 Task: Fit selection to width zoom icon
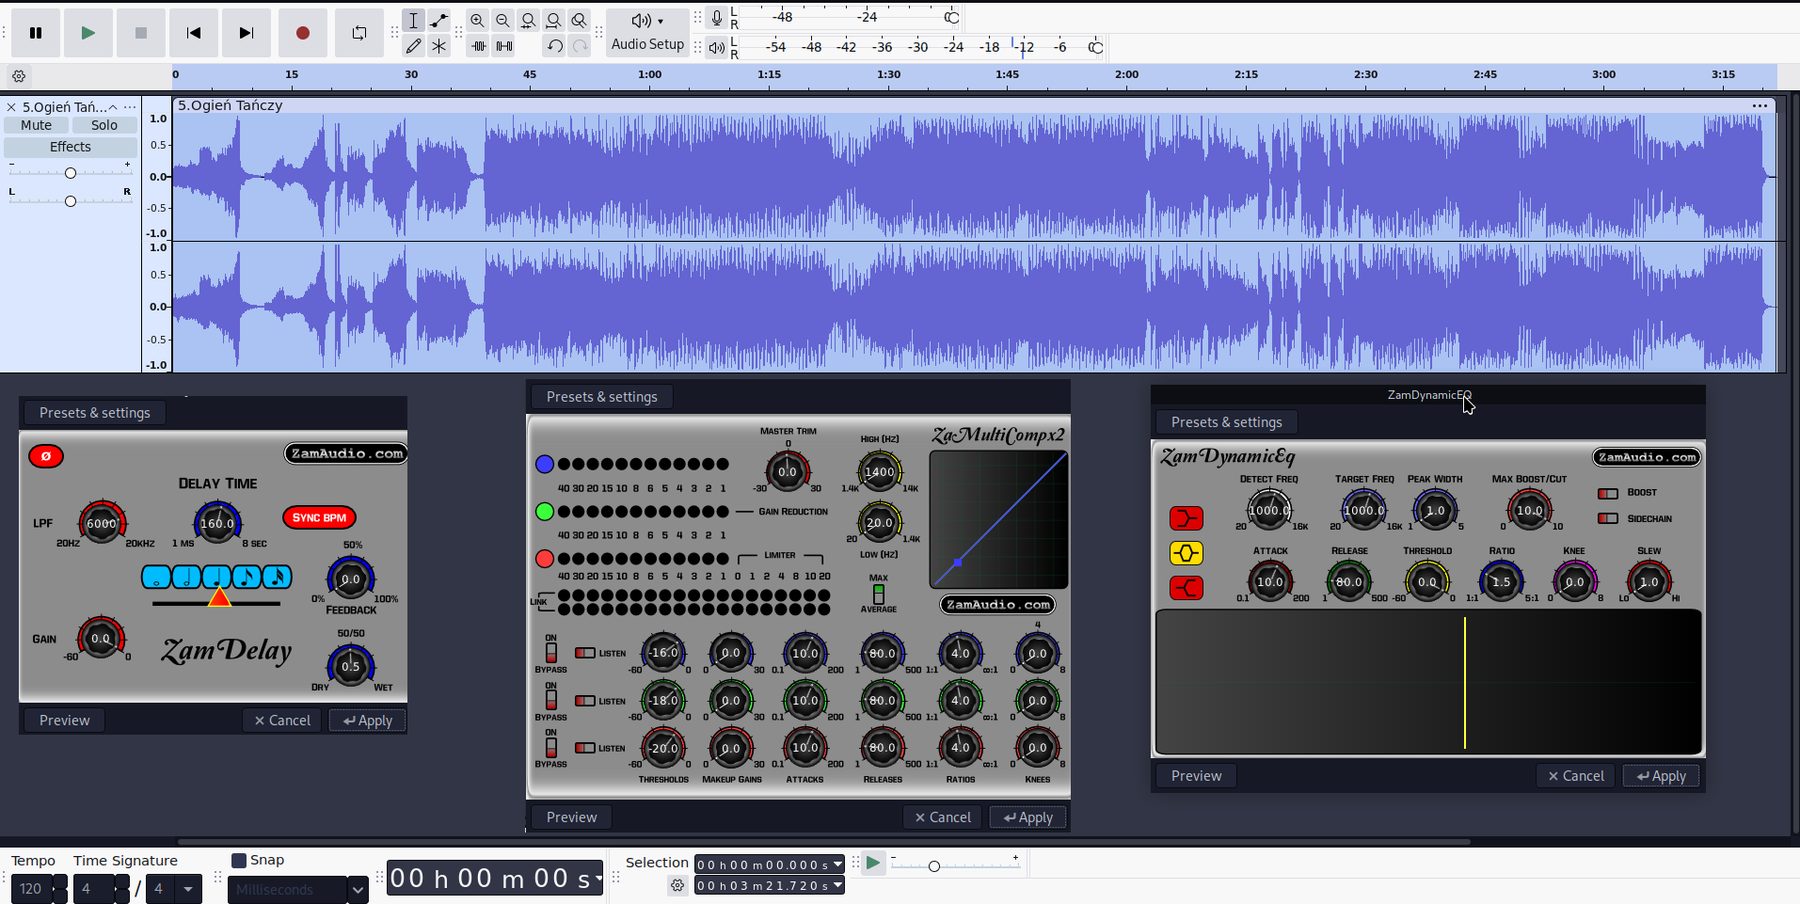click(528, 20)
